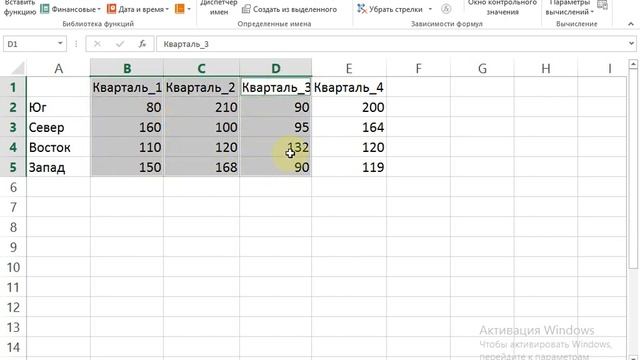The image size is (640, 360).
Task: Click the formula bar with Квартал_3
Action: (x=391, y=44)
